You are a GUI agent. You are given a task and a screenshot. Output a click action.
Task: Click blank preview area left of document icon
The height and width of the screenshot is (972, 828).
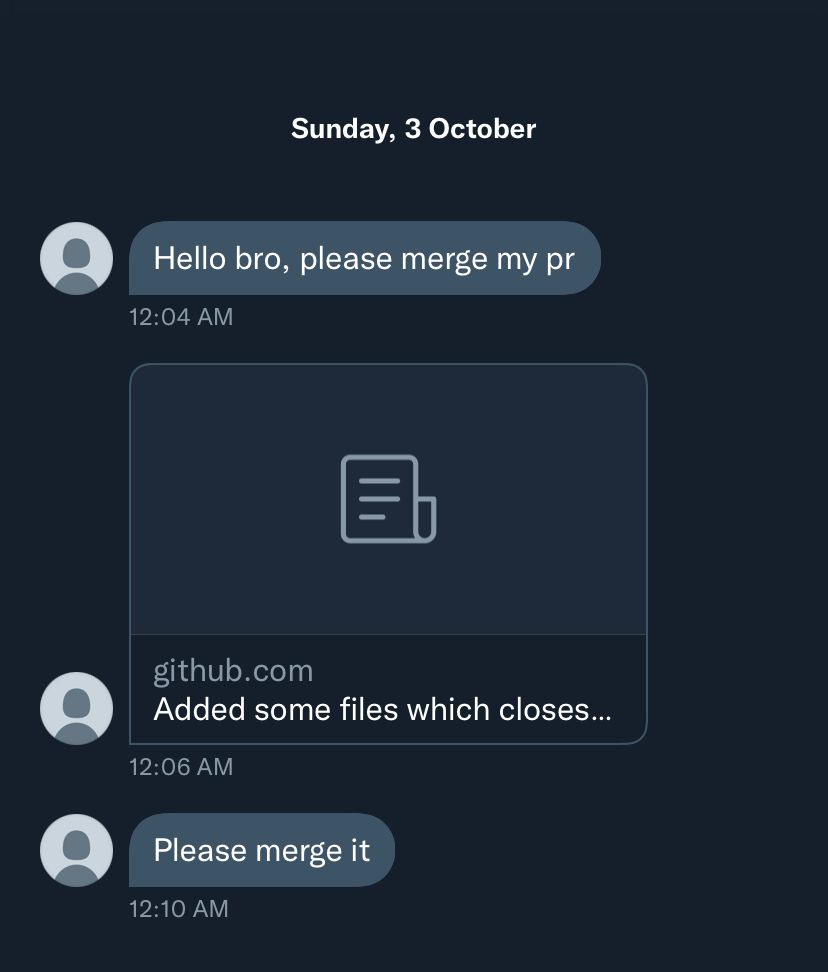pos(236,499)
